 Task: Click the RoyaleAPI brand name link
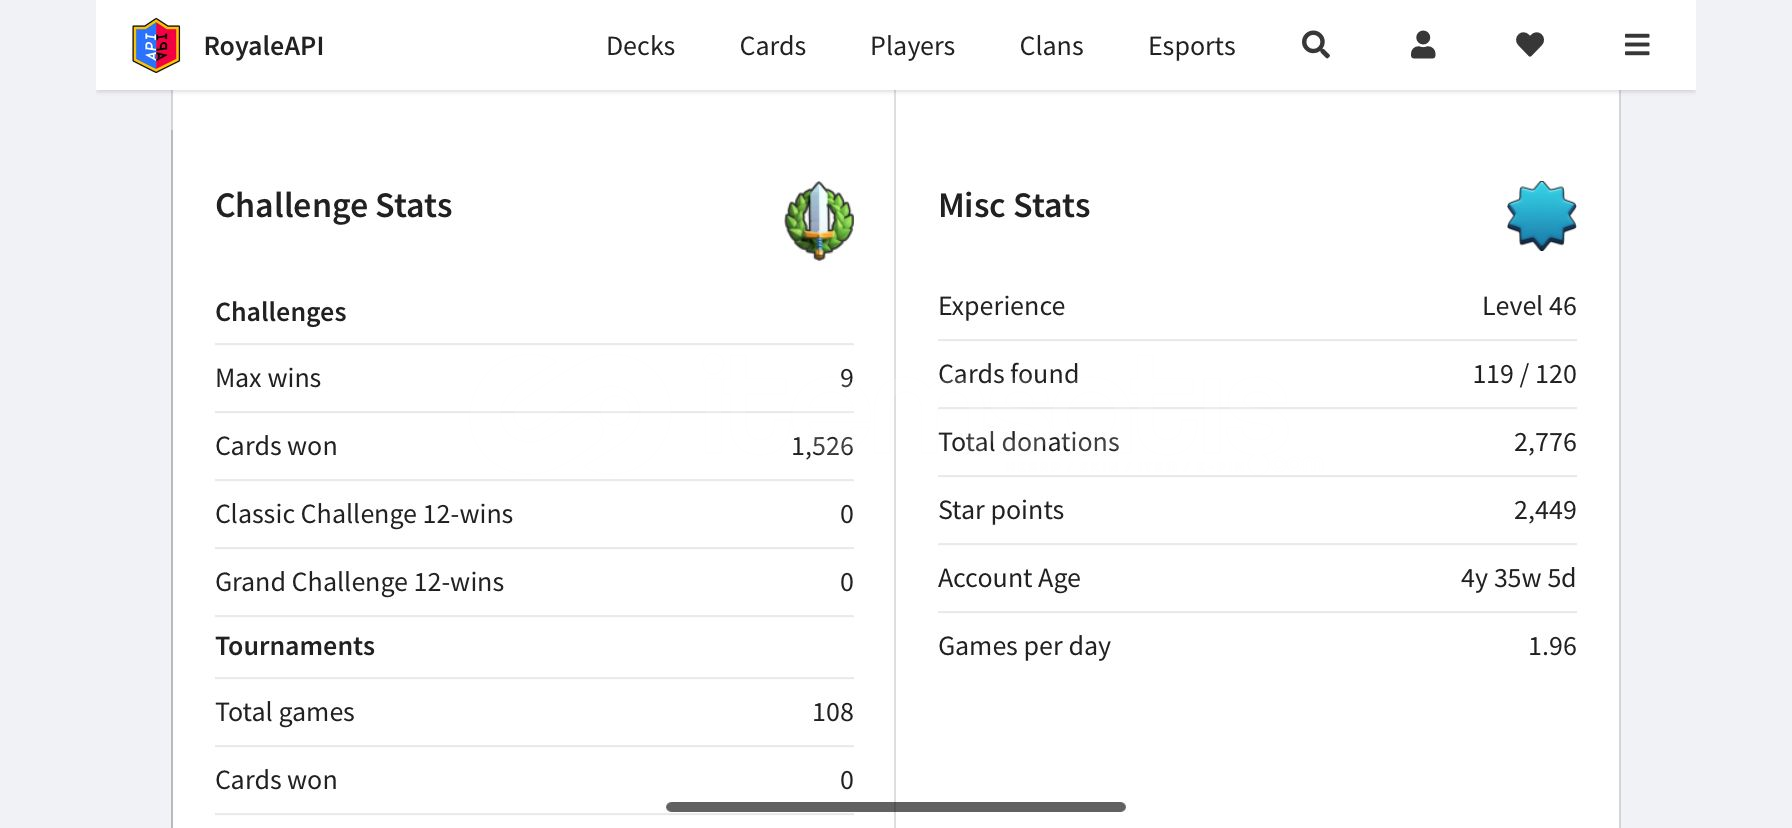tap(264, 46)
